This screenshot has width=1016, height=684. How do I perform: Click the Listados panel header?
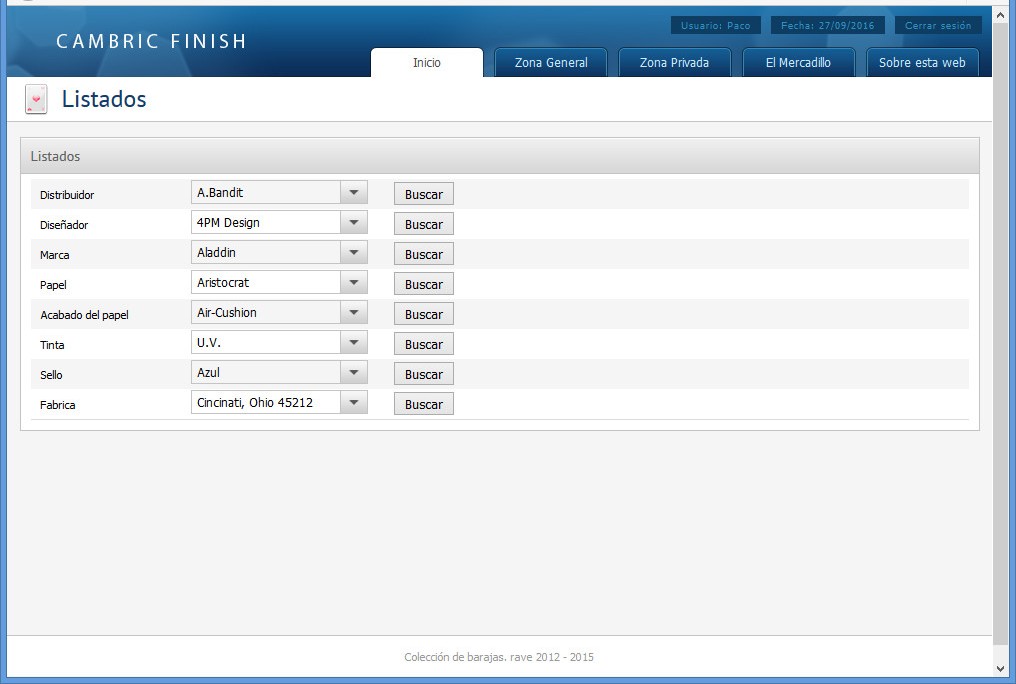tap(500, 156)
